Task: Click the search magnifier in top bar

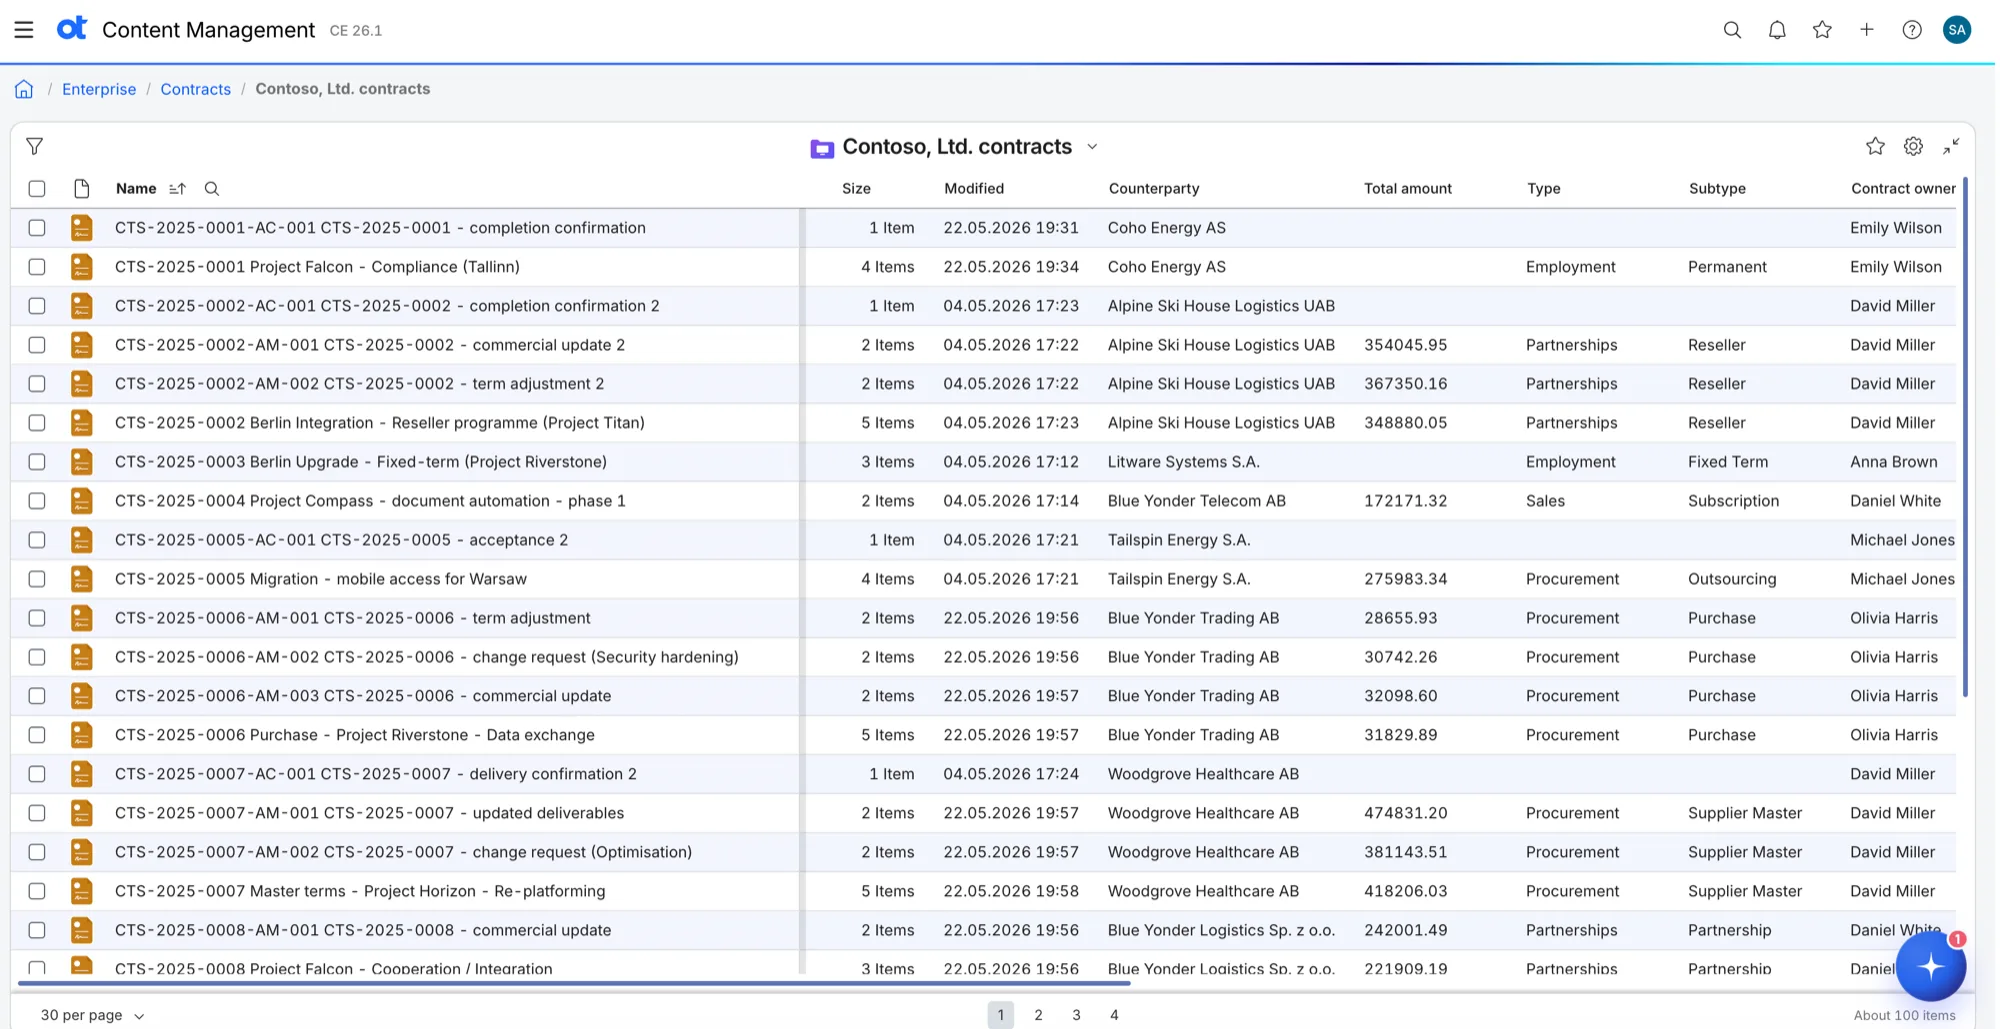Action: pyautogui.click(x=1732, y=30)
